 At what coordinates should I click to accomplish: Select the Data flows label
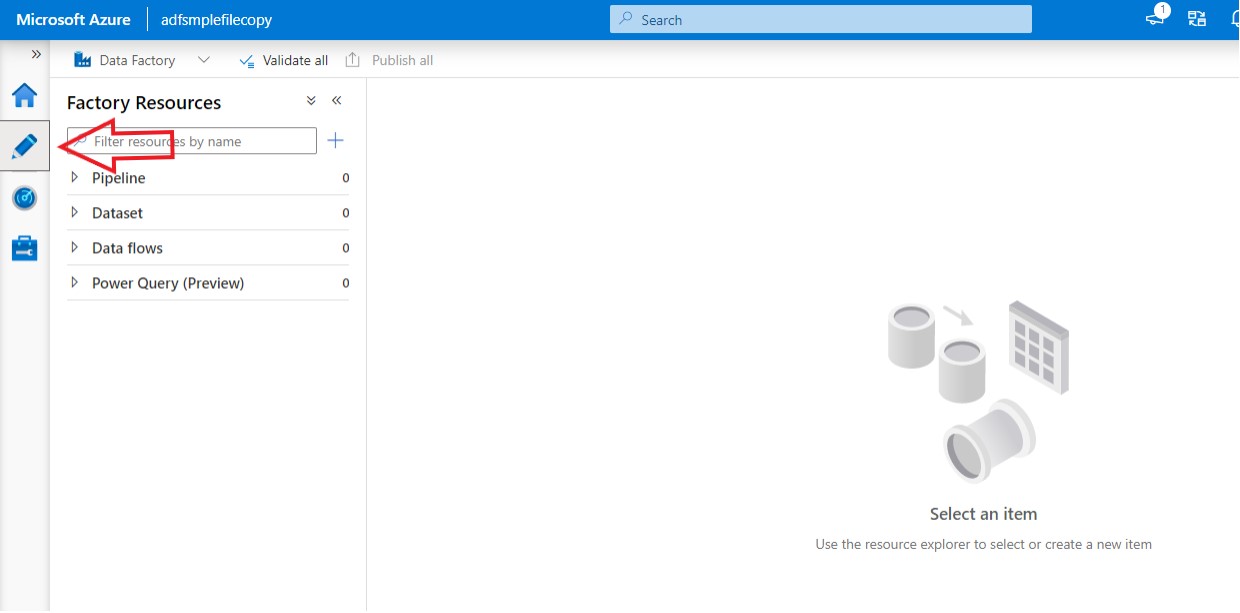(127, 248)
